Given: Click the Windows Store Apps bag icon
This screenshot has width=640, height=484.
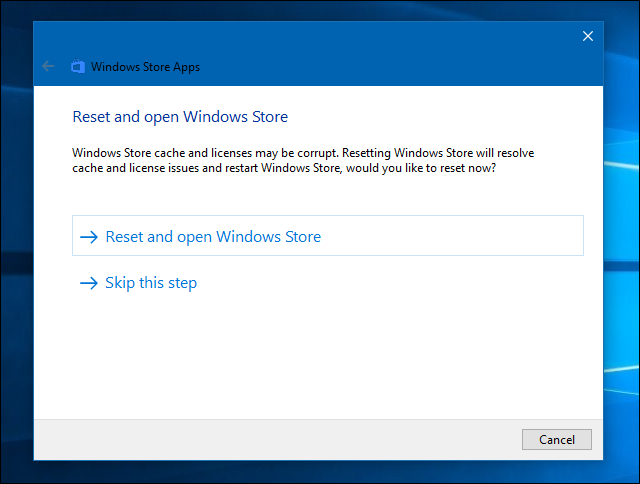Looking at the screenshot, I should click(78, 67).
